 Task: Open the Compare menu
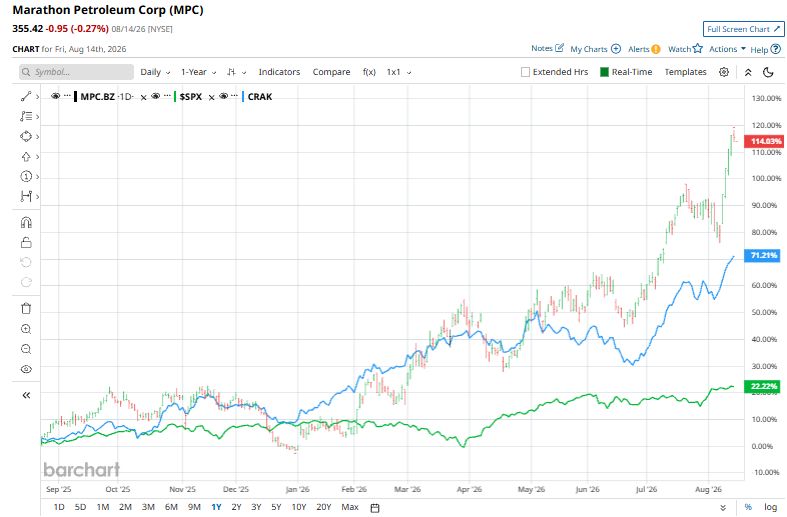[331, 72]
